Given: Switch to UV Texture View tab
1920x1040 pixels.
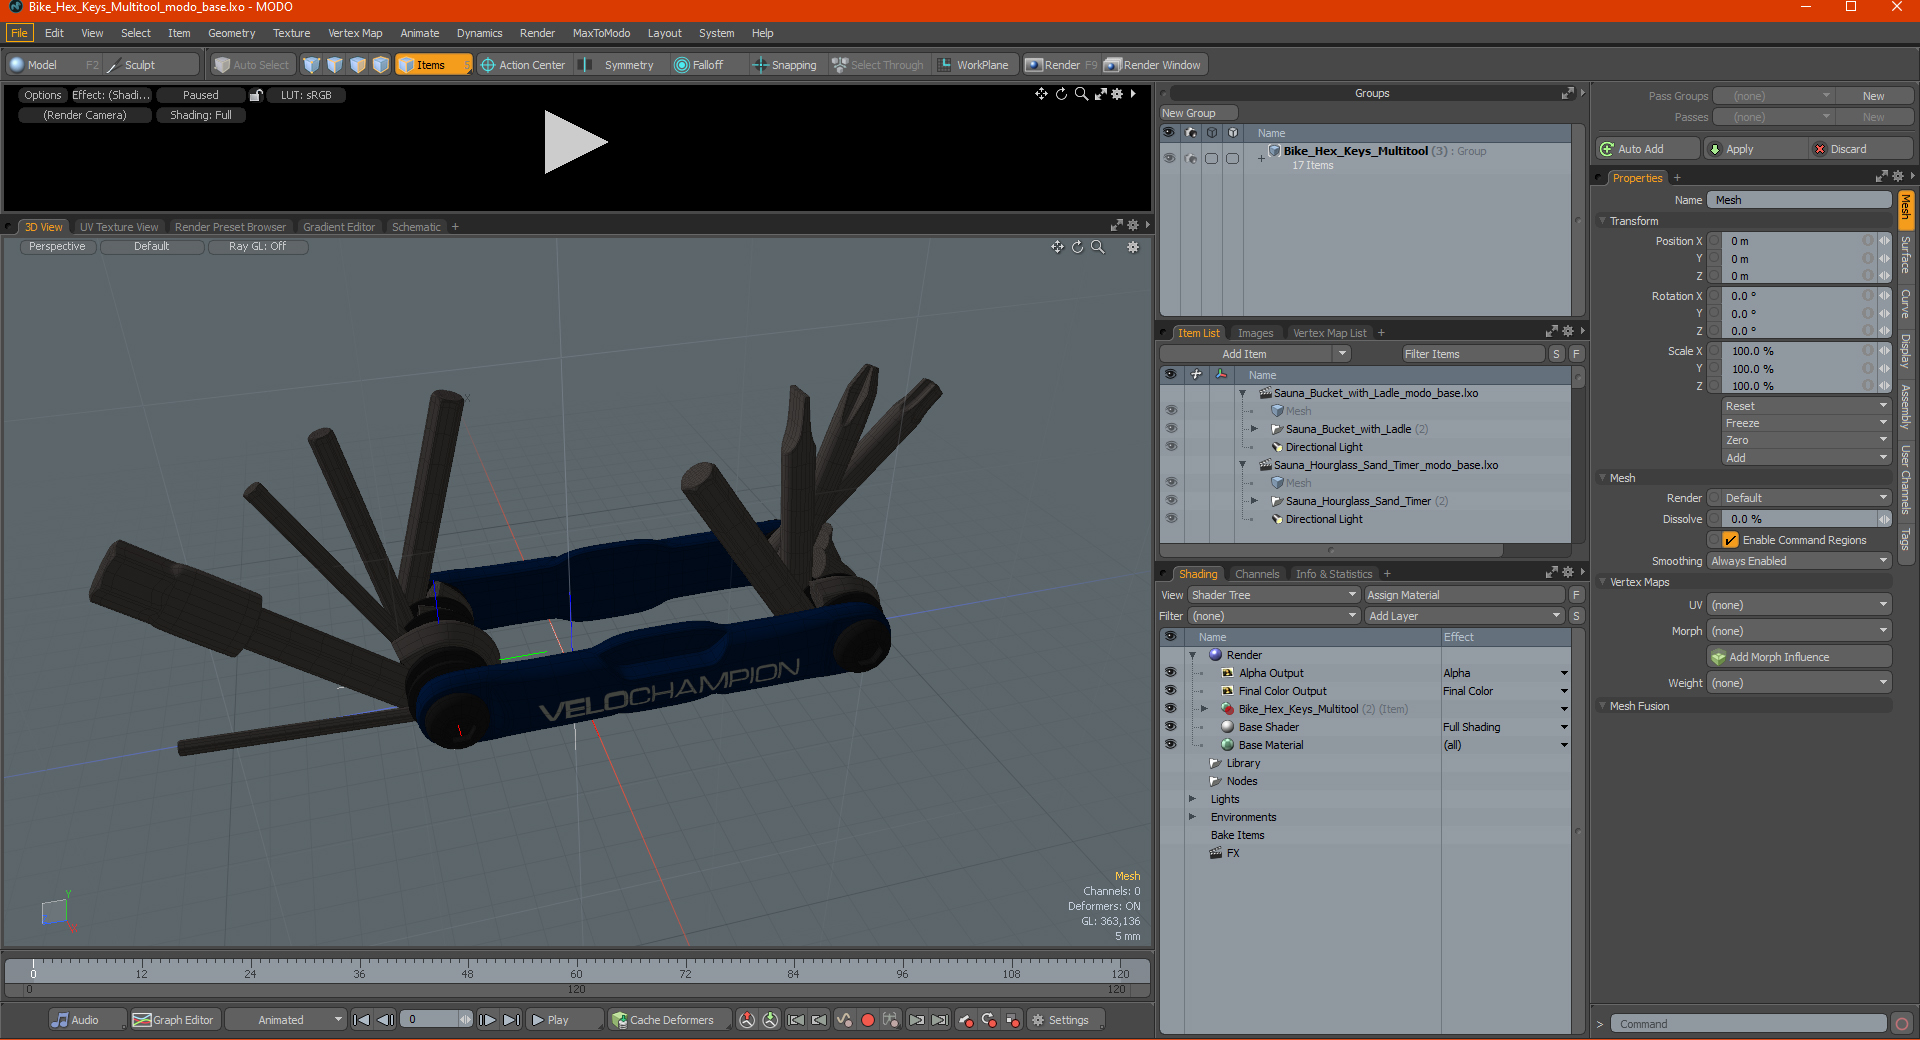Looking at the screenshot, I should [119, 227].
